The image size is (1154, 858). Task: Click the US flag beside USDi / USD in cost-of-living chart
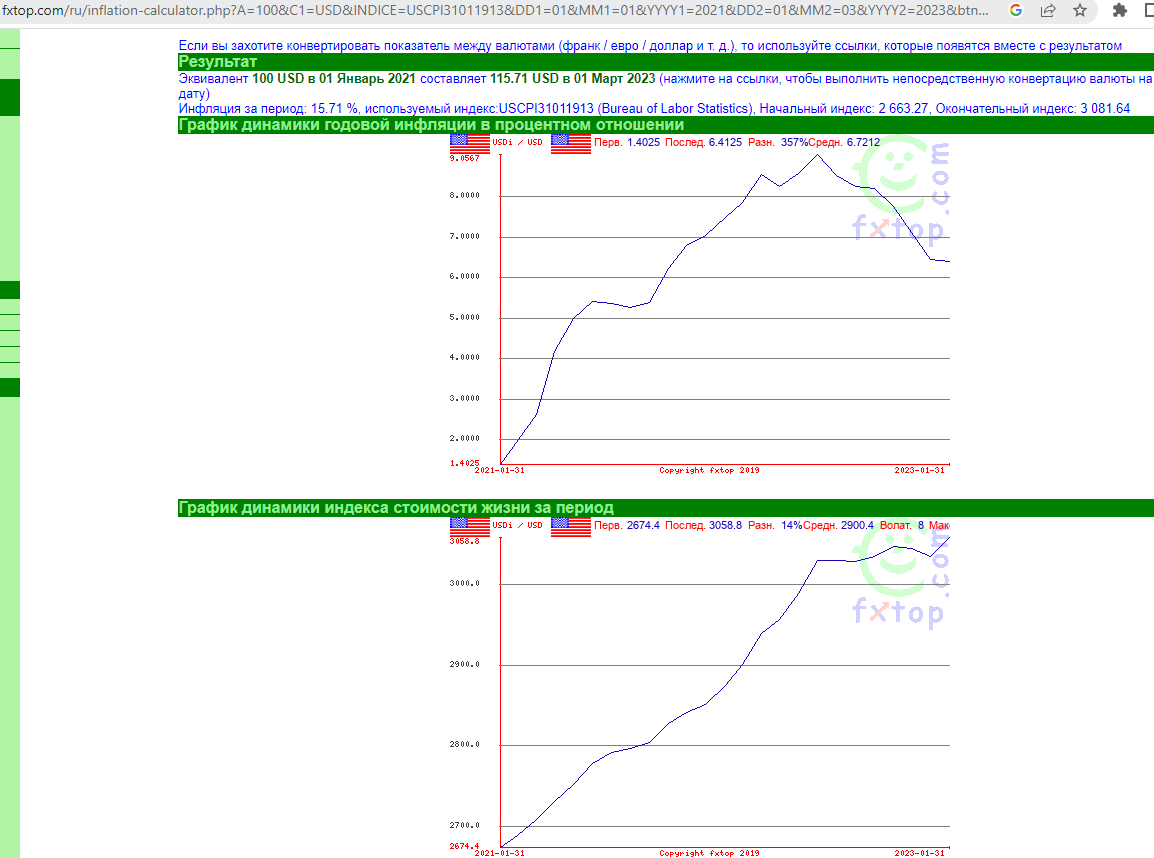pos(470,527)
